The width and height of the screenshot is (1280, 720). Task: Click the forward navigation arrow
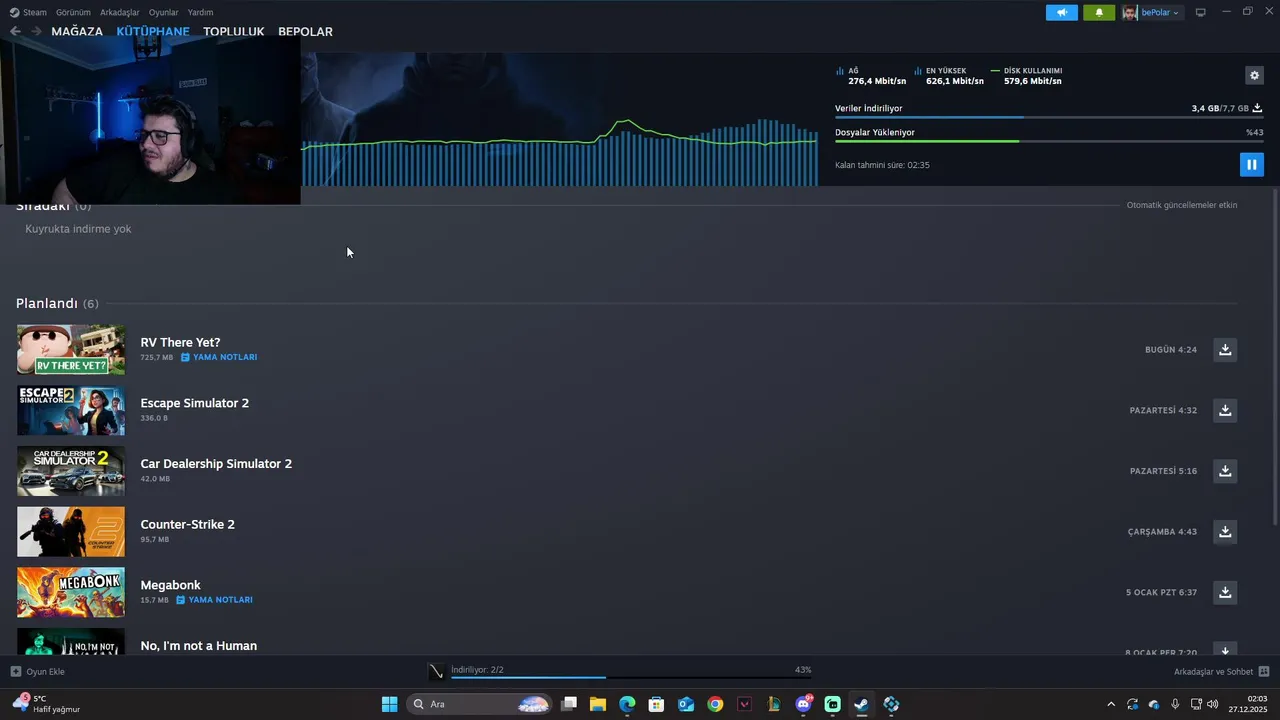tap(36, 31)
